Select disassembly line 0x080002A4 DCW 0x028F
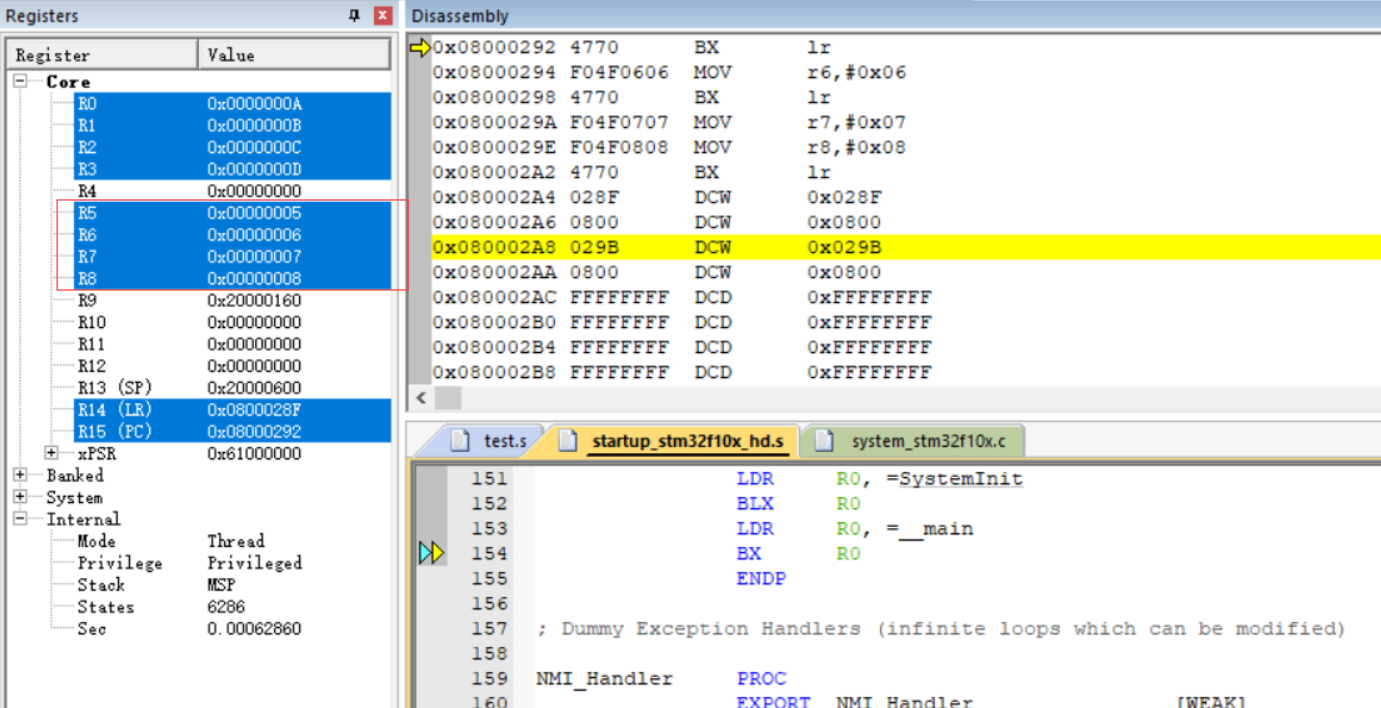Viewport: 1381px width, 708px height. [x=906, y=197]
